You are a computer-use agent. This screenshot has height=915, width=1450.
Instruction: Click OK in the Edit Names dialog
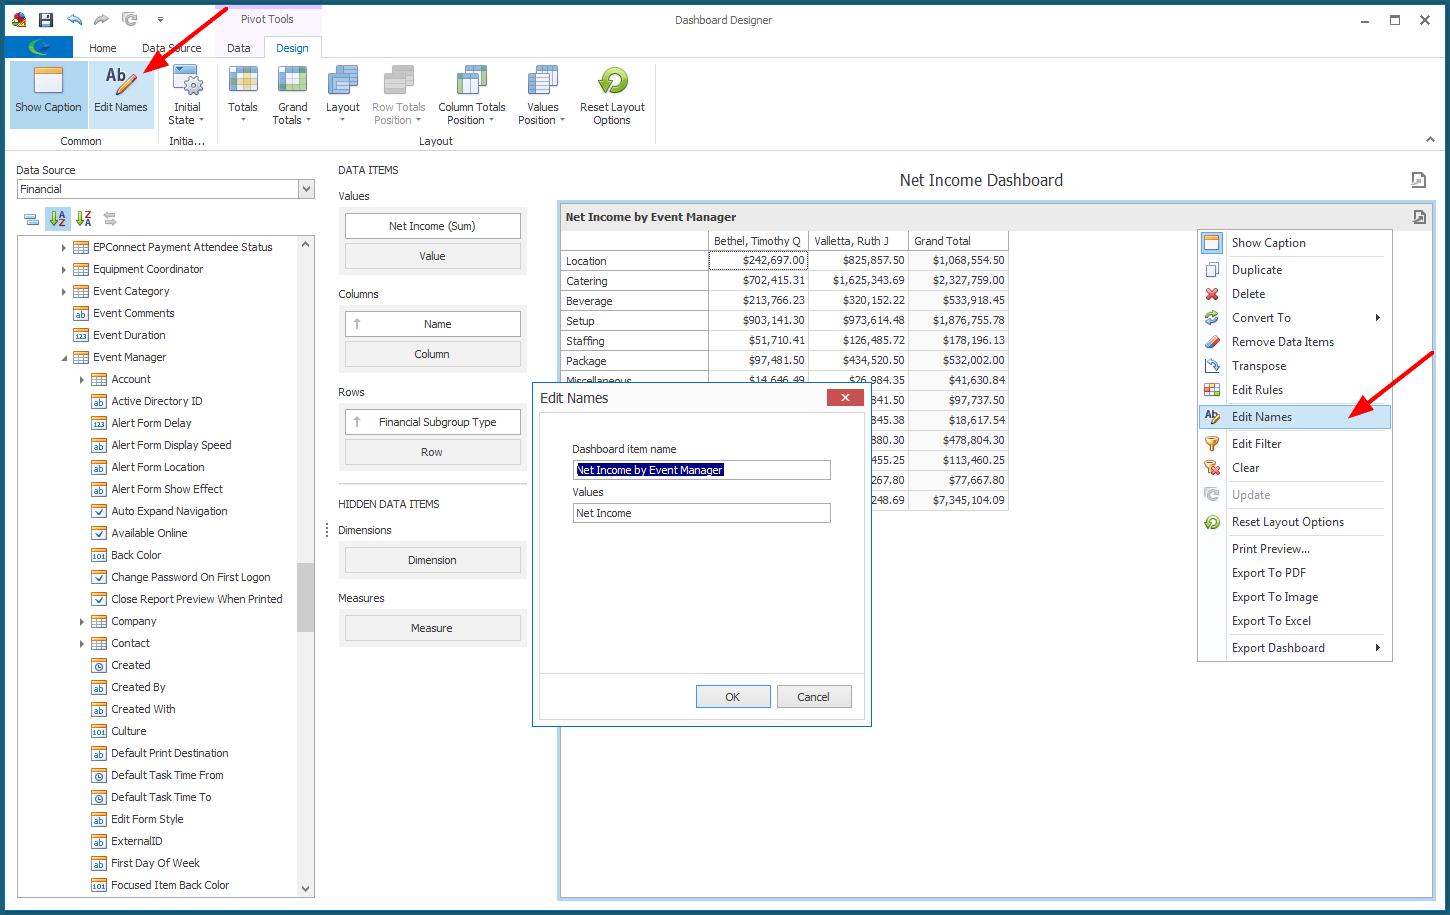[733, 697]
